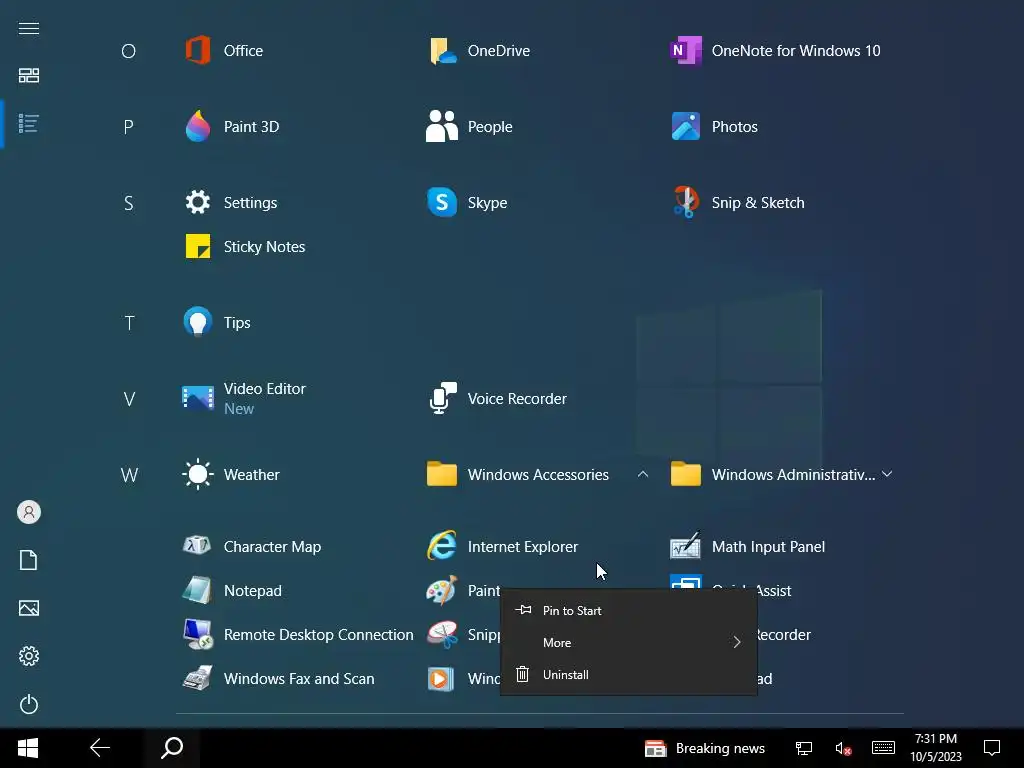
Task: Jump to letter O index
Action: [x=129, y=51]
